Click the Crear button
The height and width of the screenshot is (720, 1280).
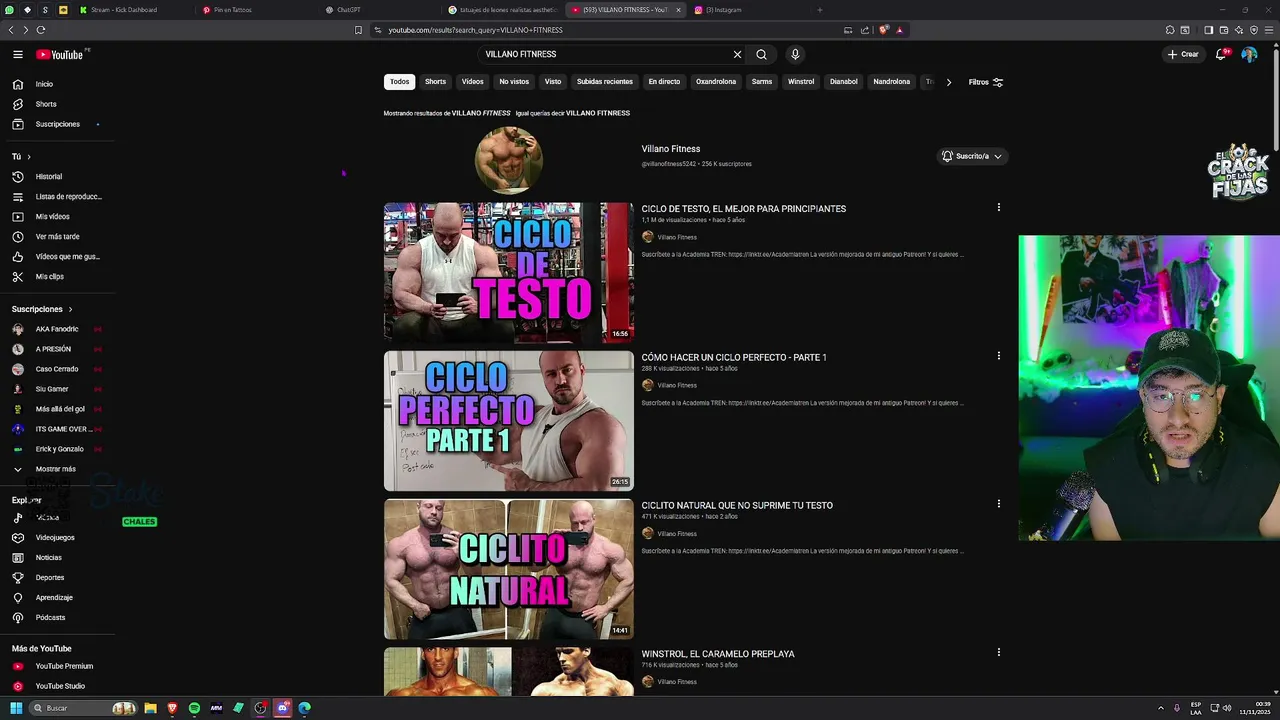tap(1183, 55)
